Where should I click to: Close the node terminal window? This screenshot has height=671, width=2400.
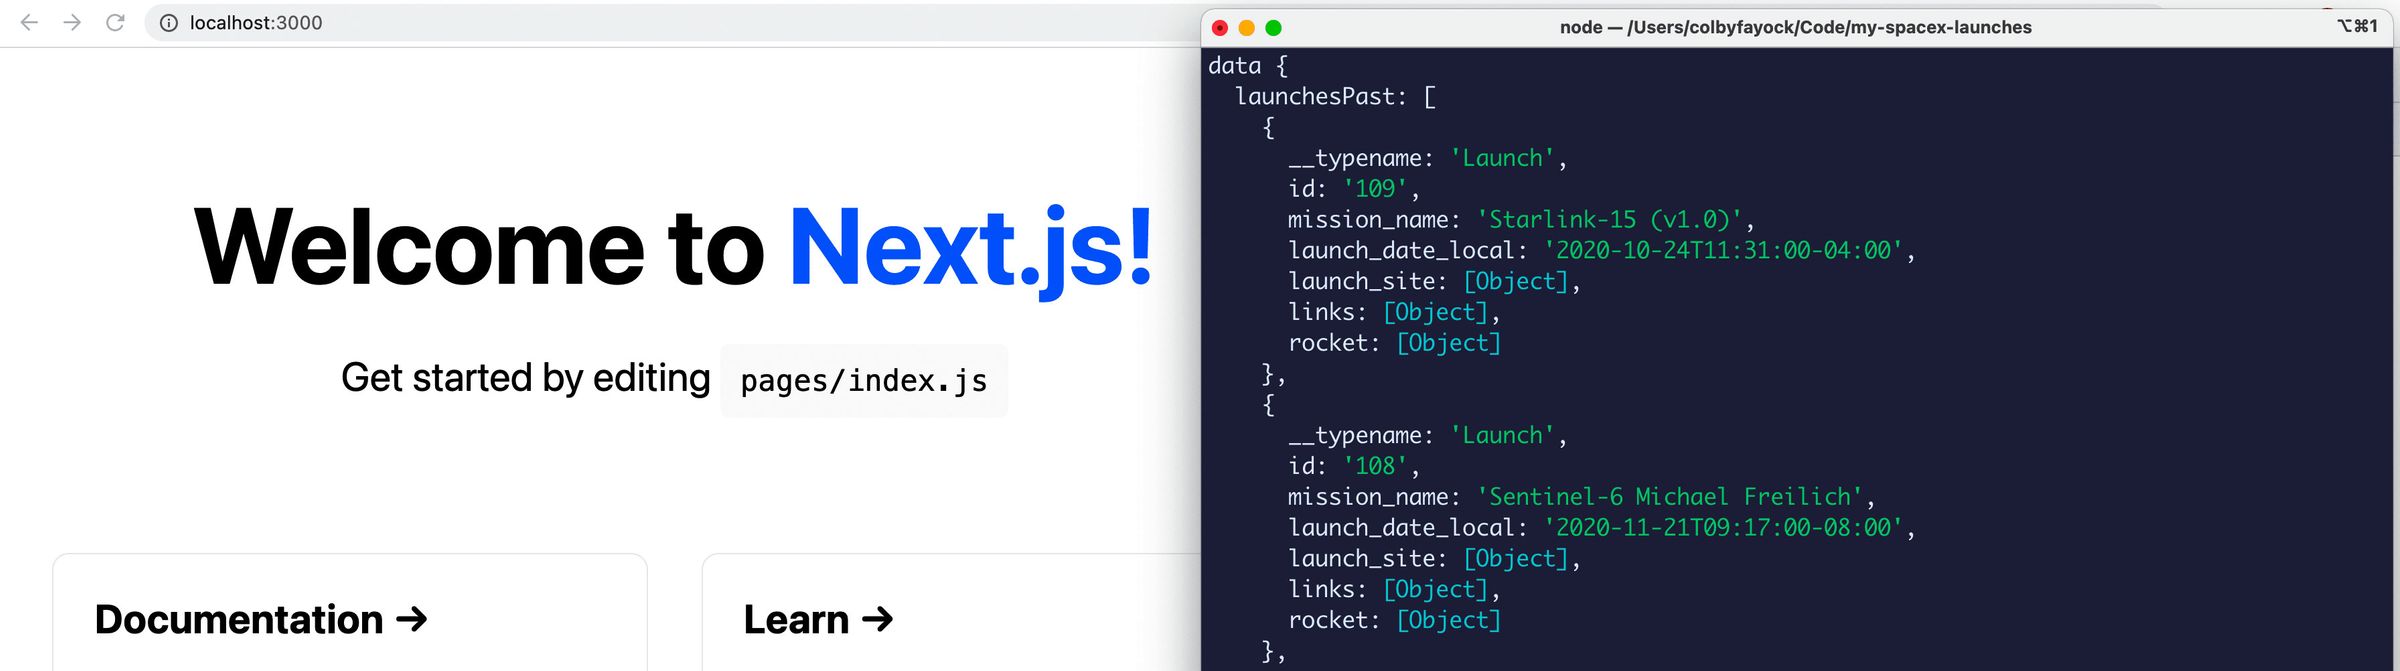point(1220,28)
